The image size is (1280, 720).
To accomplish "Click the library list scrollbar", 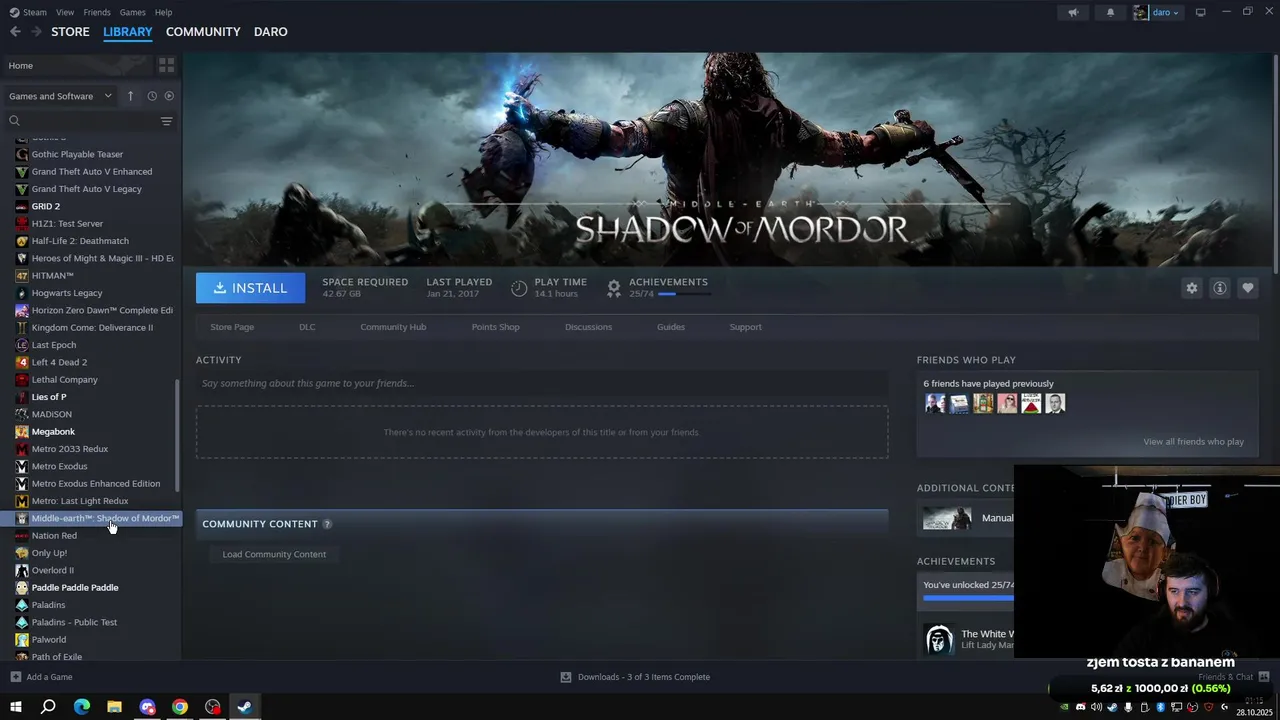I will point(178,435).
